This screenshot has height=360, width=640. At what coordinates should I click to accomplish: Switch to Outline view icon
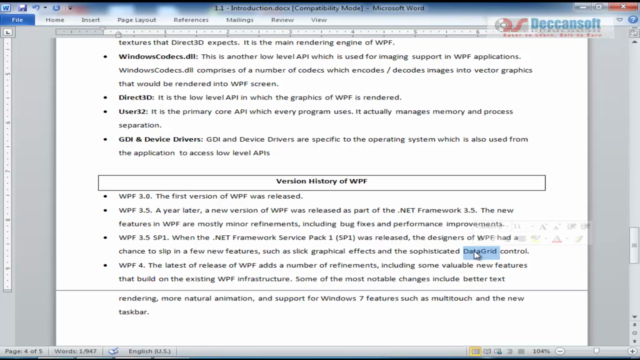(x=510, y=351)
